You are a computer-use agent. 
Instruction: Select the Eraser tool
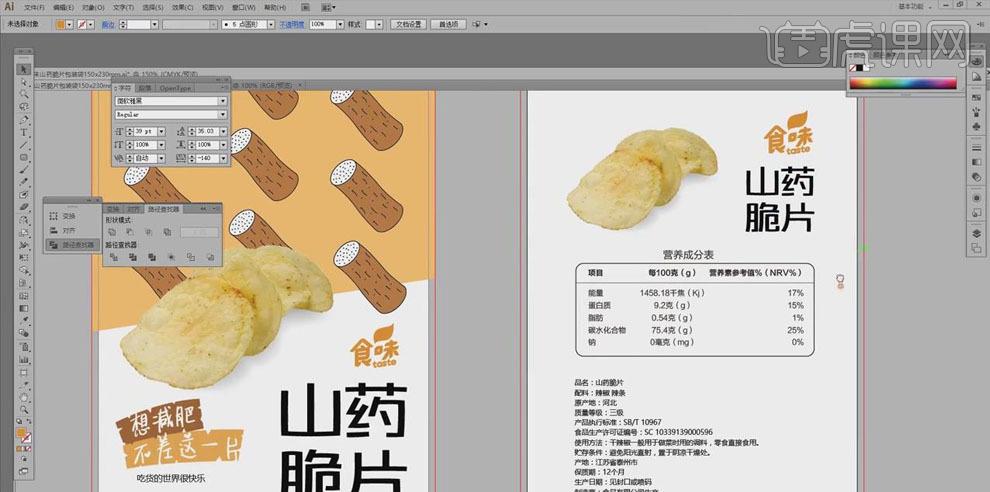(x=24, y=207)
